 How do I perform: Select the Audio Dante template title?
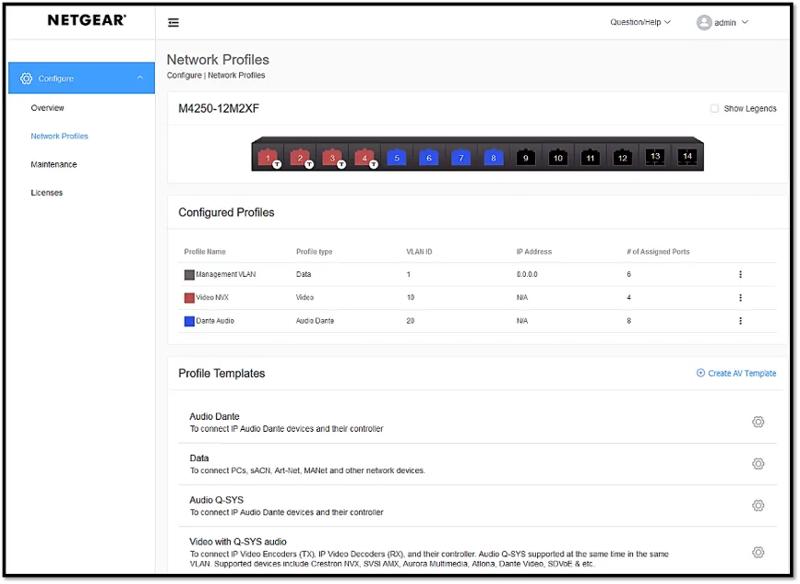(x=214, y=416)
